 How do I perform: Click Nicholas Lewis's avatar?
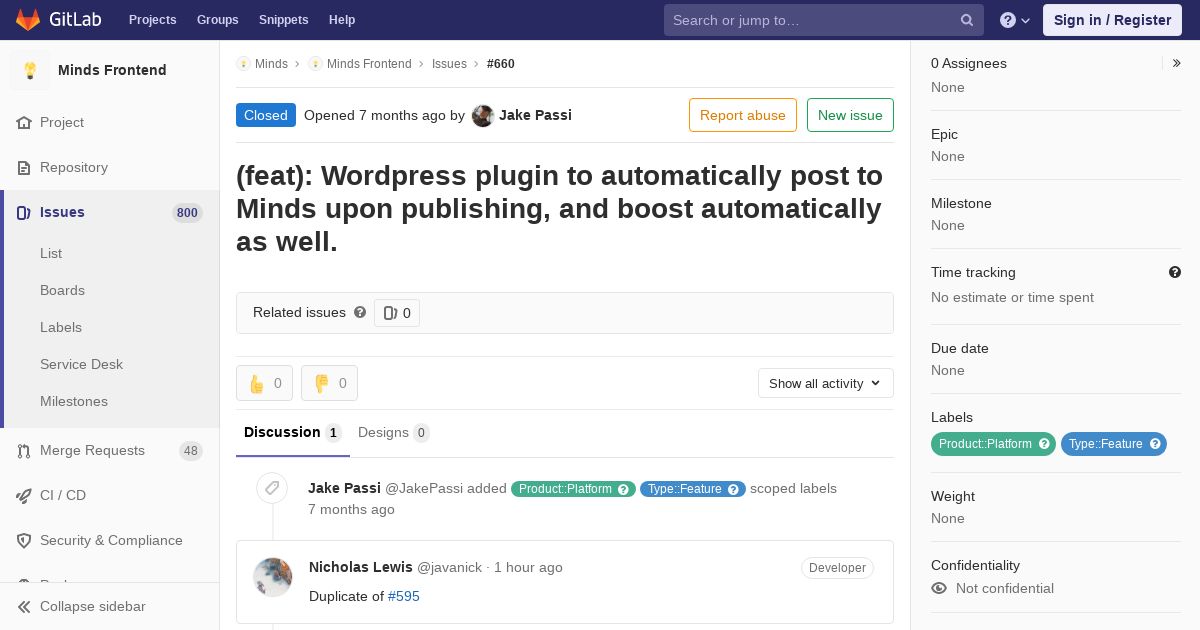[x=272, y=577]
